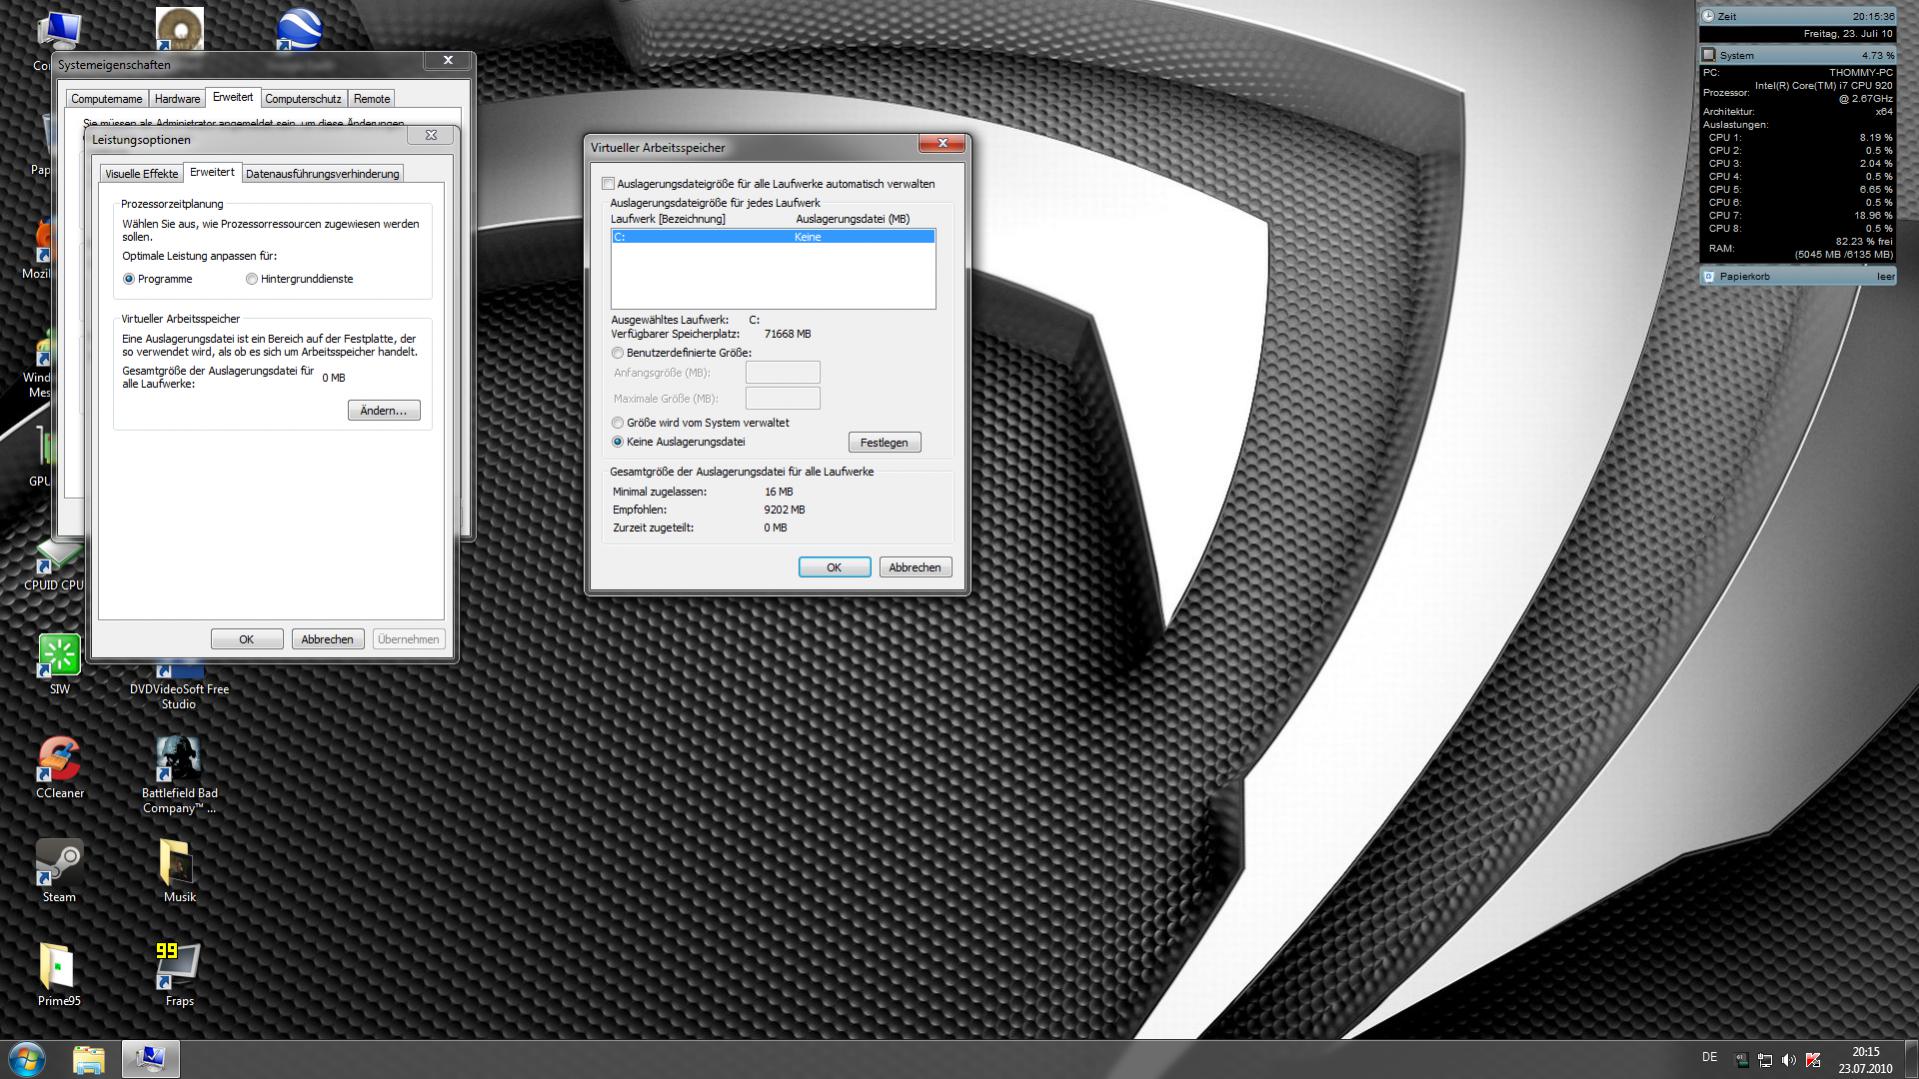Click the 71668 MB available space value
Screen dimensions: 1919x1079
(x=787, y=334)
